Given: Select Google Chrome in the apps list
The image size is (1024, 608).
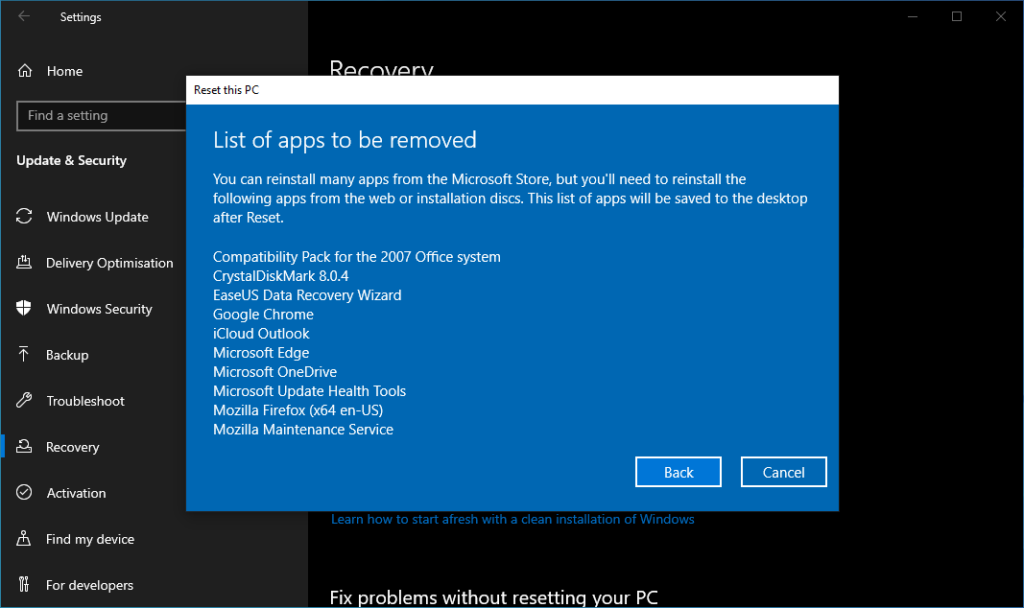Looking at the screenshot, I should [263, 314].
